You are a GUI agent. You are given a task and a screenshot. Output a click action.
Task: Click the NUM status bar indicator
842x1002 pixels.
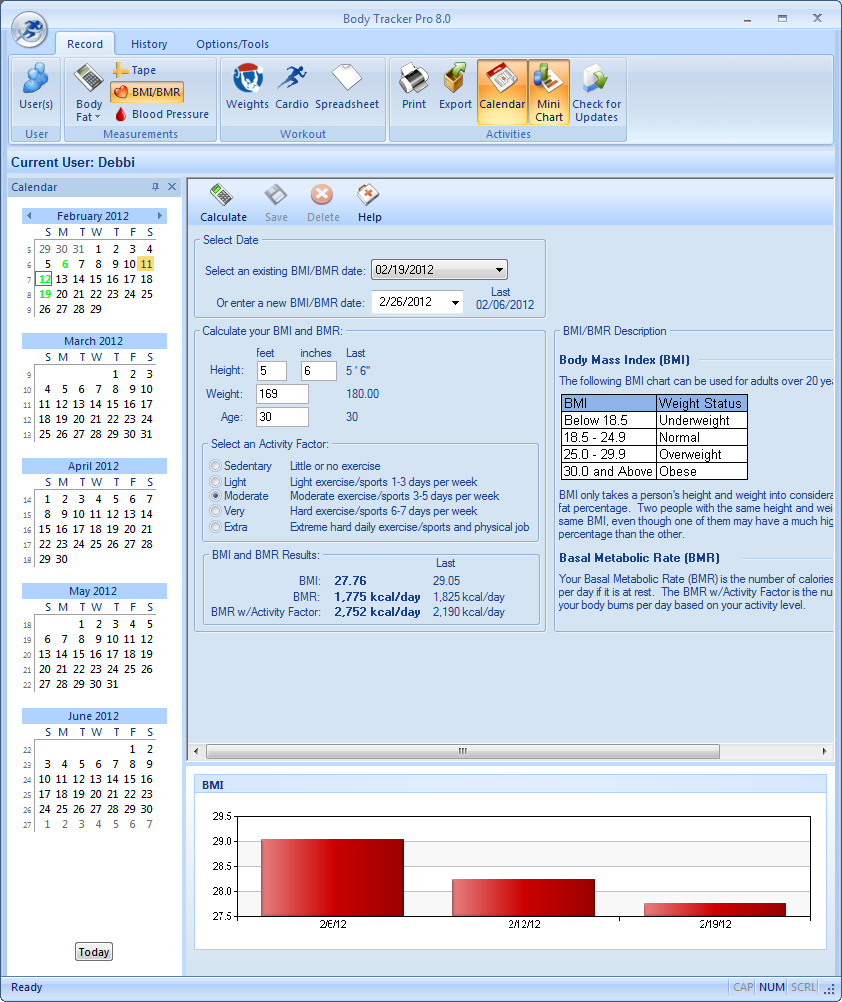click(x=772, y=987)
